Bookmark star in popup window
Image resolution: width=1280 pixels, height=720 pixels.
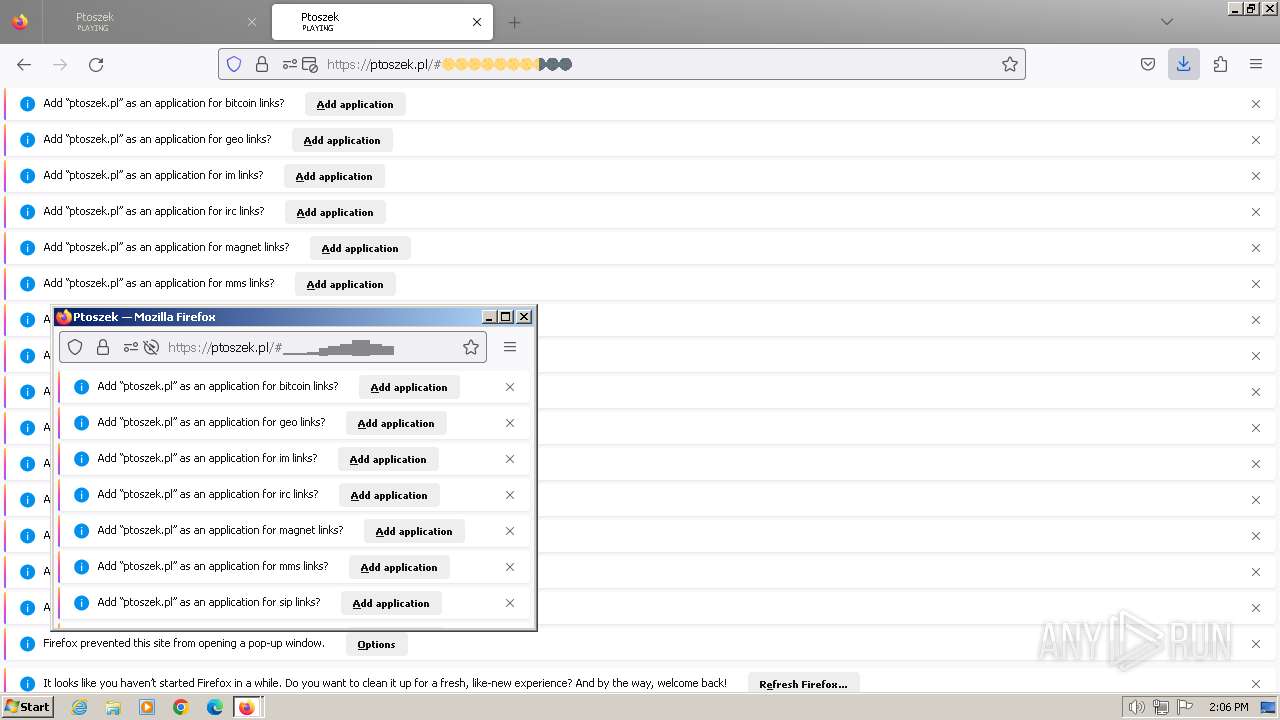471,347
